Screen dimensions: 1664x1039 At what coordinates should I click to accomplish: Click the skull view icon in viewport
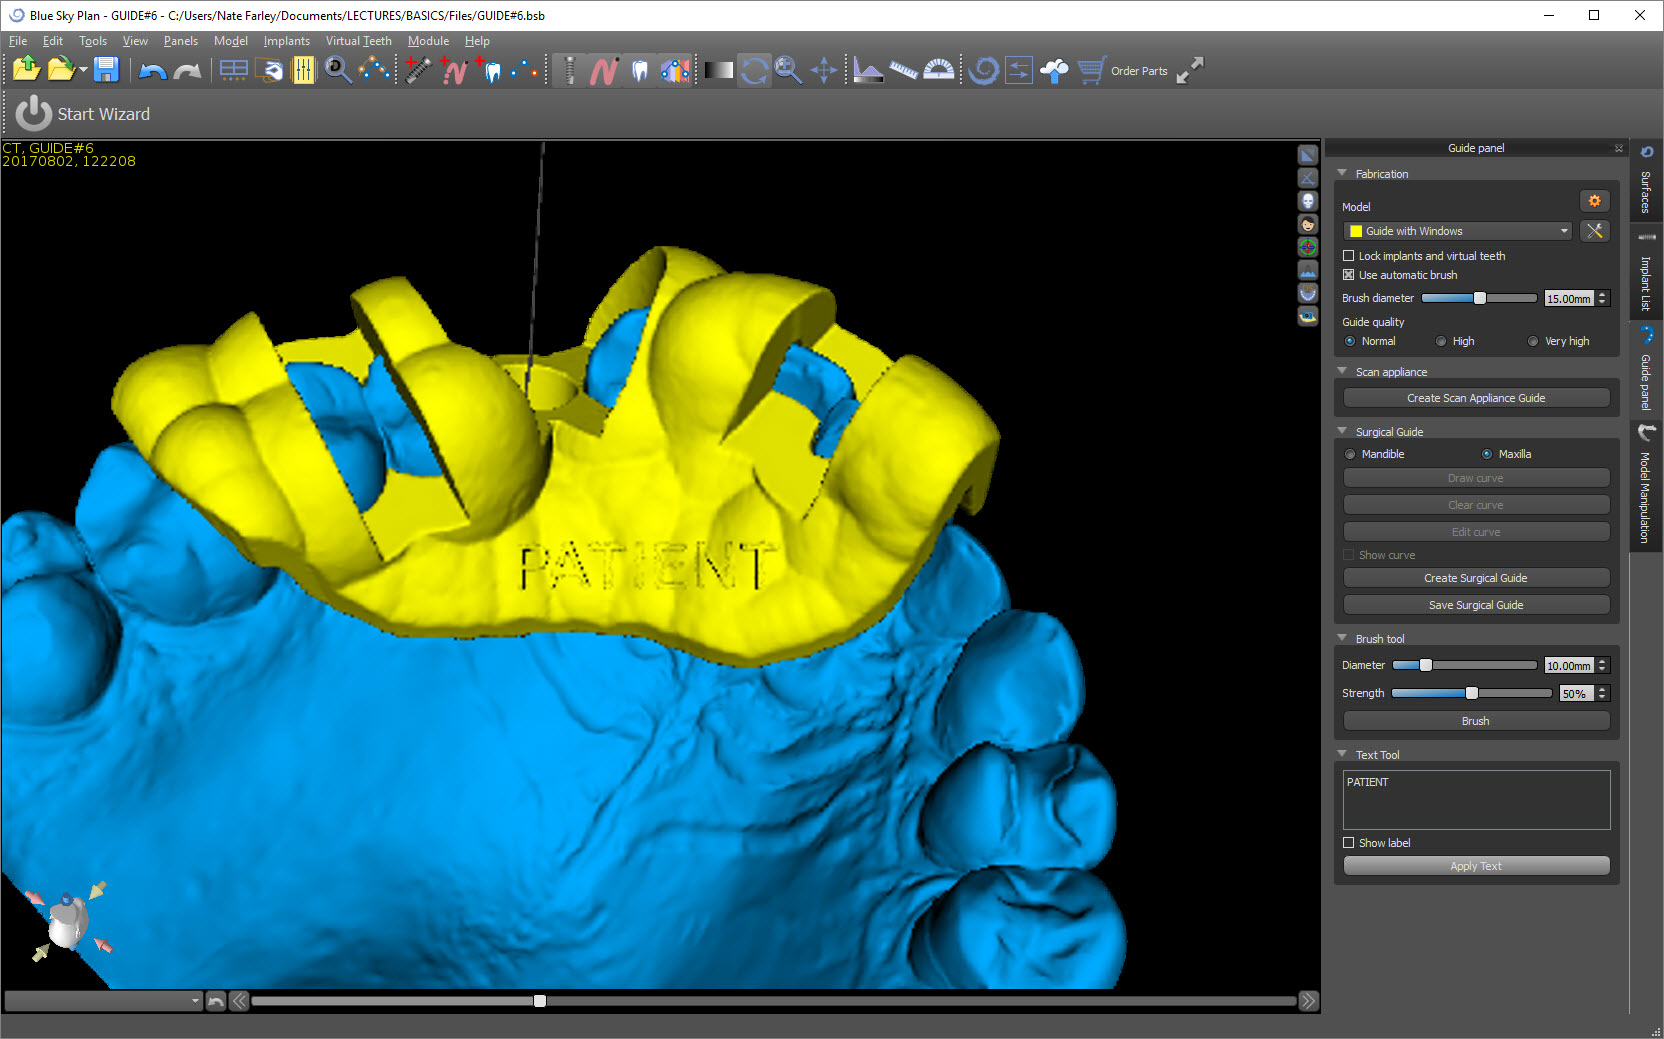(x=1307, y=201)
